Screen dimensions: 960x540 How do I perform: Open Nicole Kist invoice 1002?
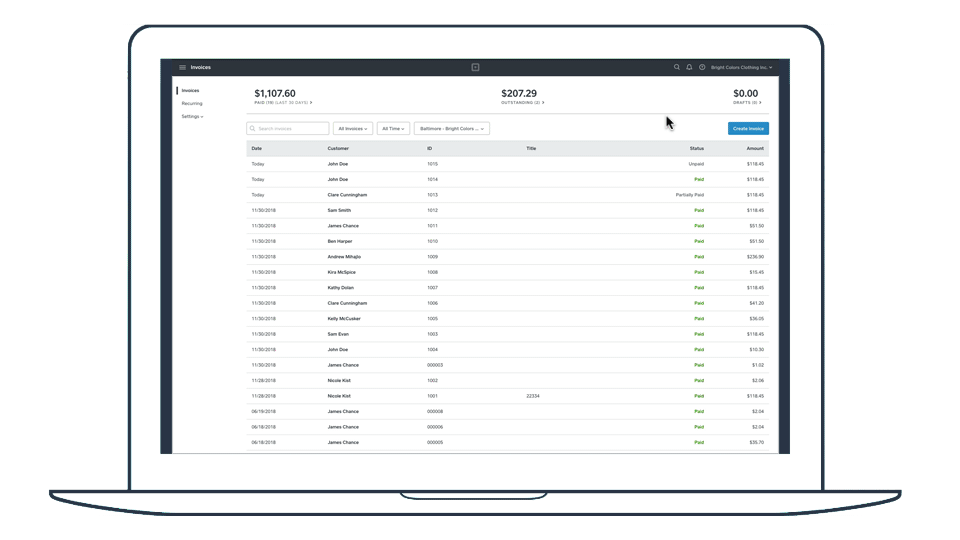(508, 380)
